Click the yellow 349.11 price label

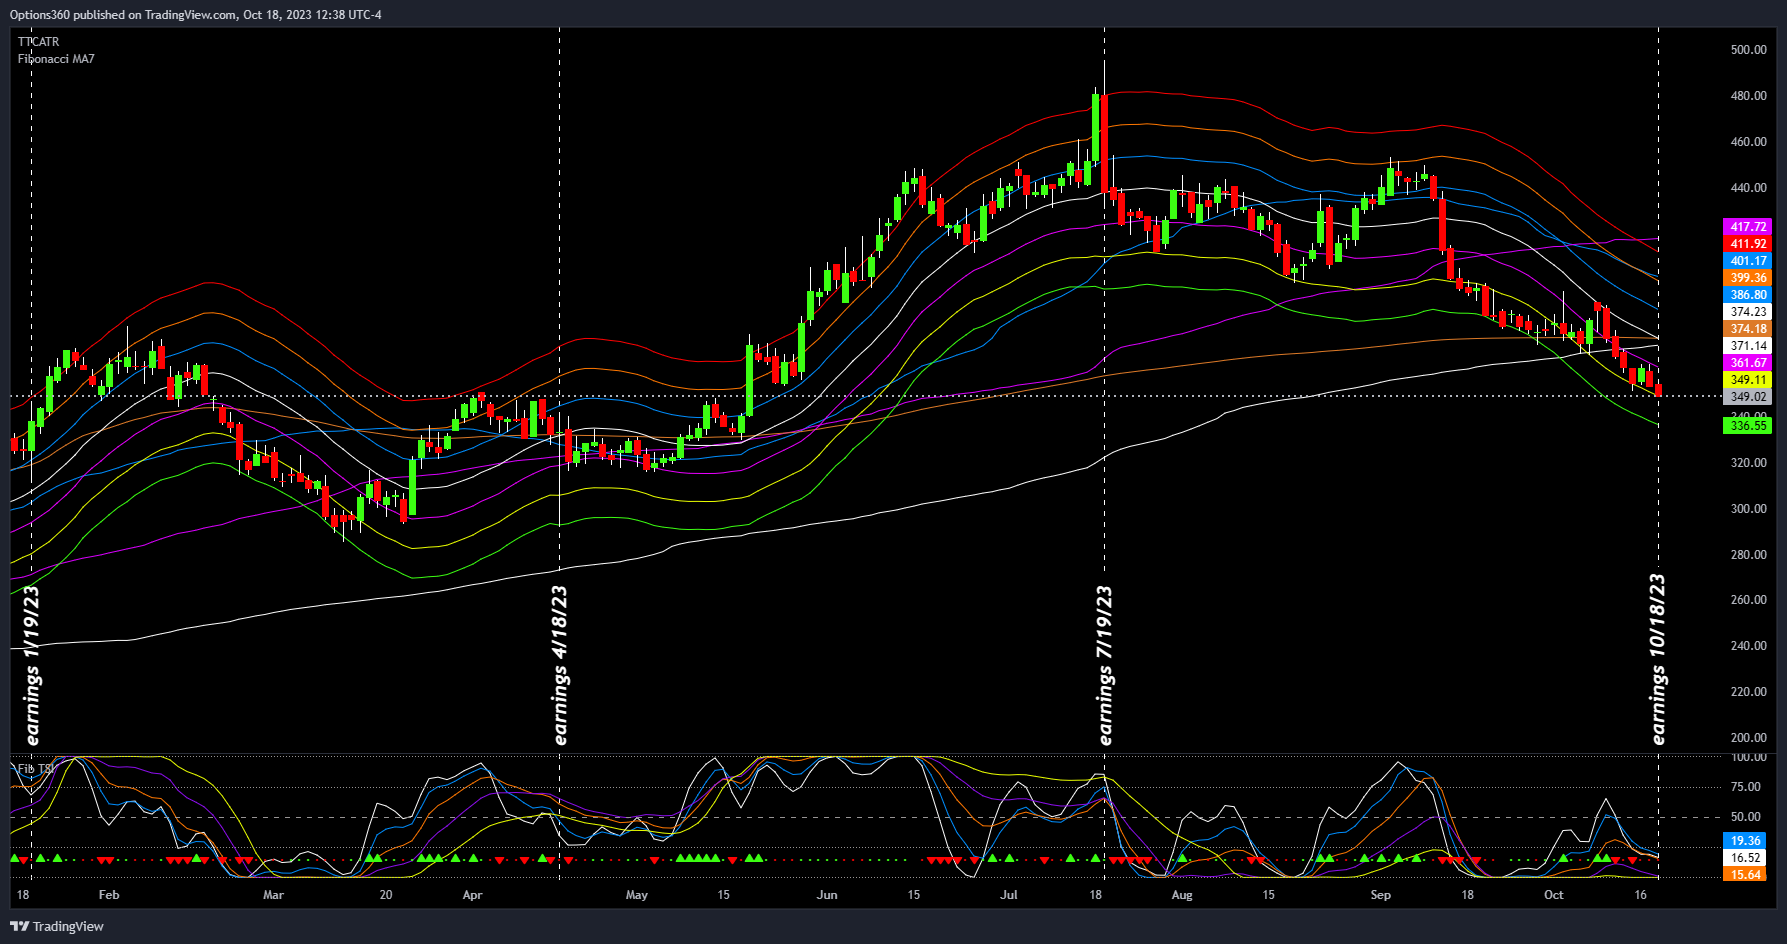point(1748,380)
